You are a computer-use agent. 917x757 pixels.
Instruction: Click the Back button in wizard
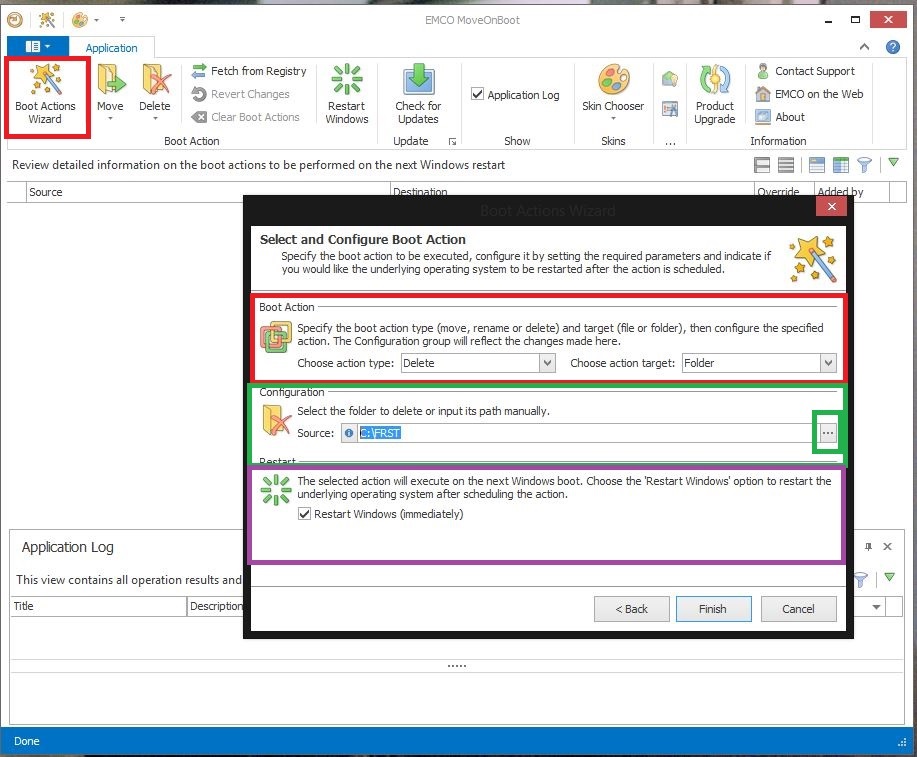[x=632, y=609]
